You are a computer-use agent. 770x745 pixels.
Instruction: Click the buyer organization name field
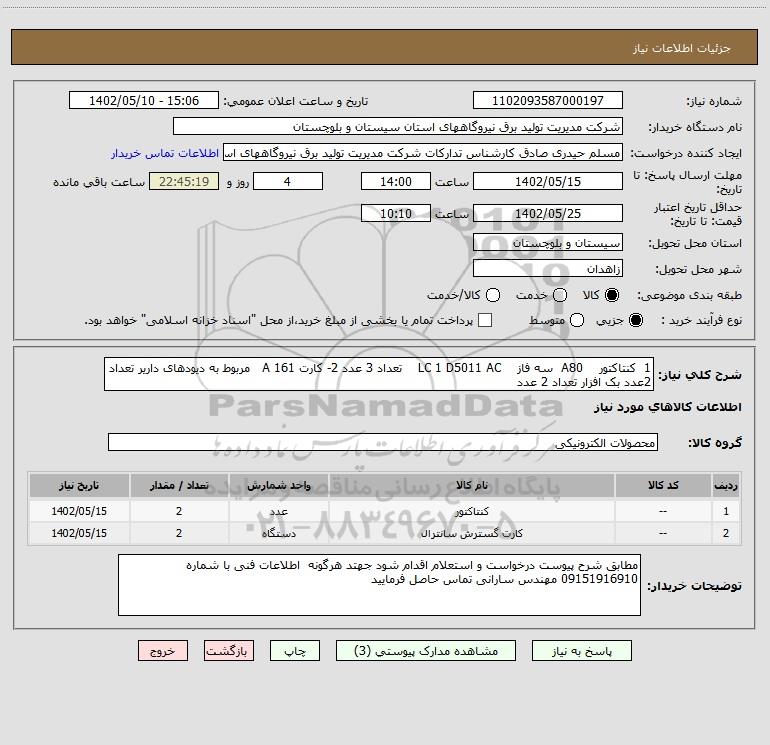[398, 126]
